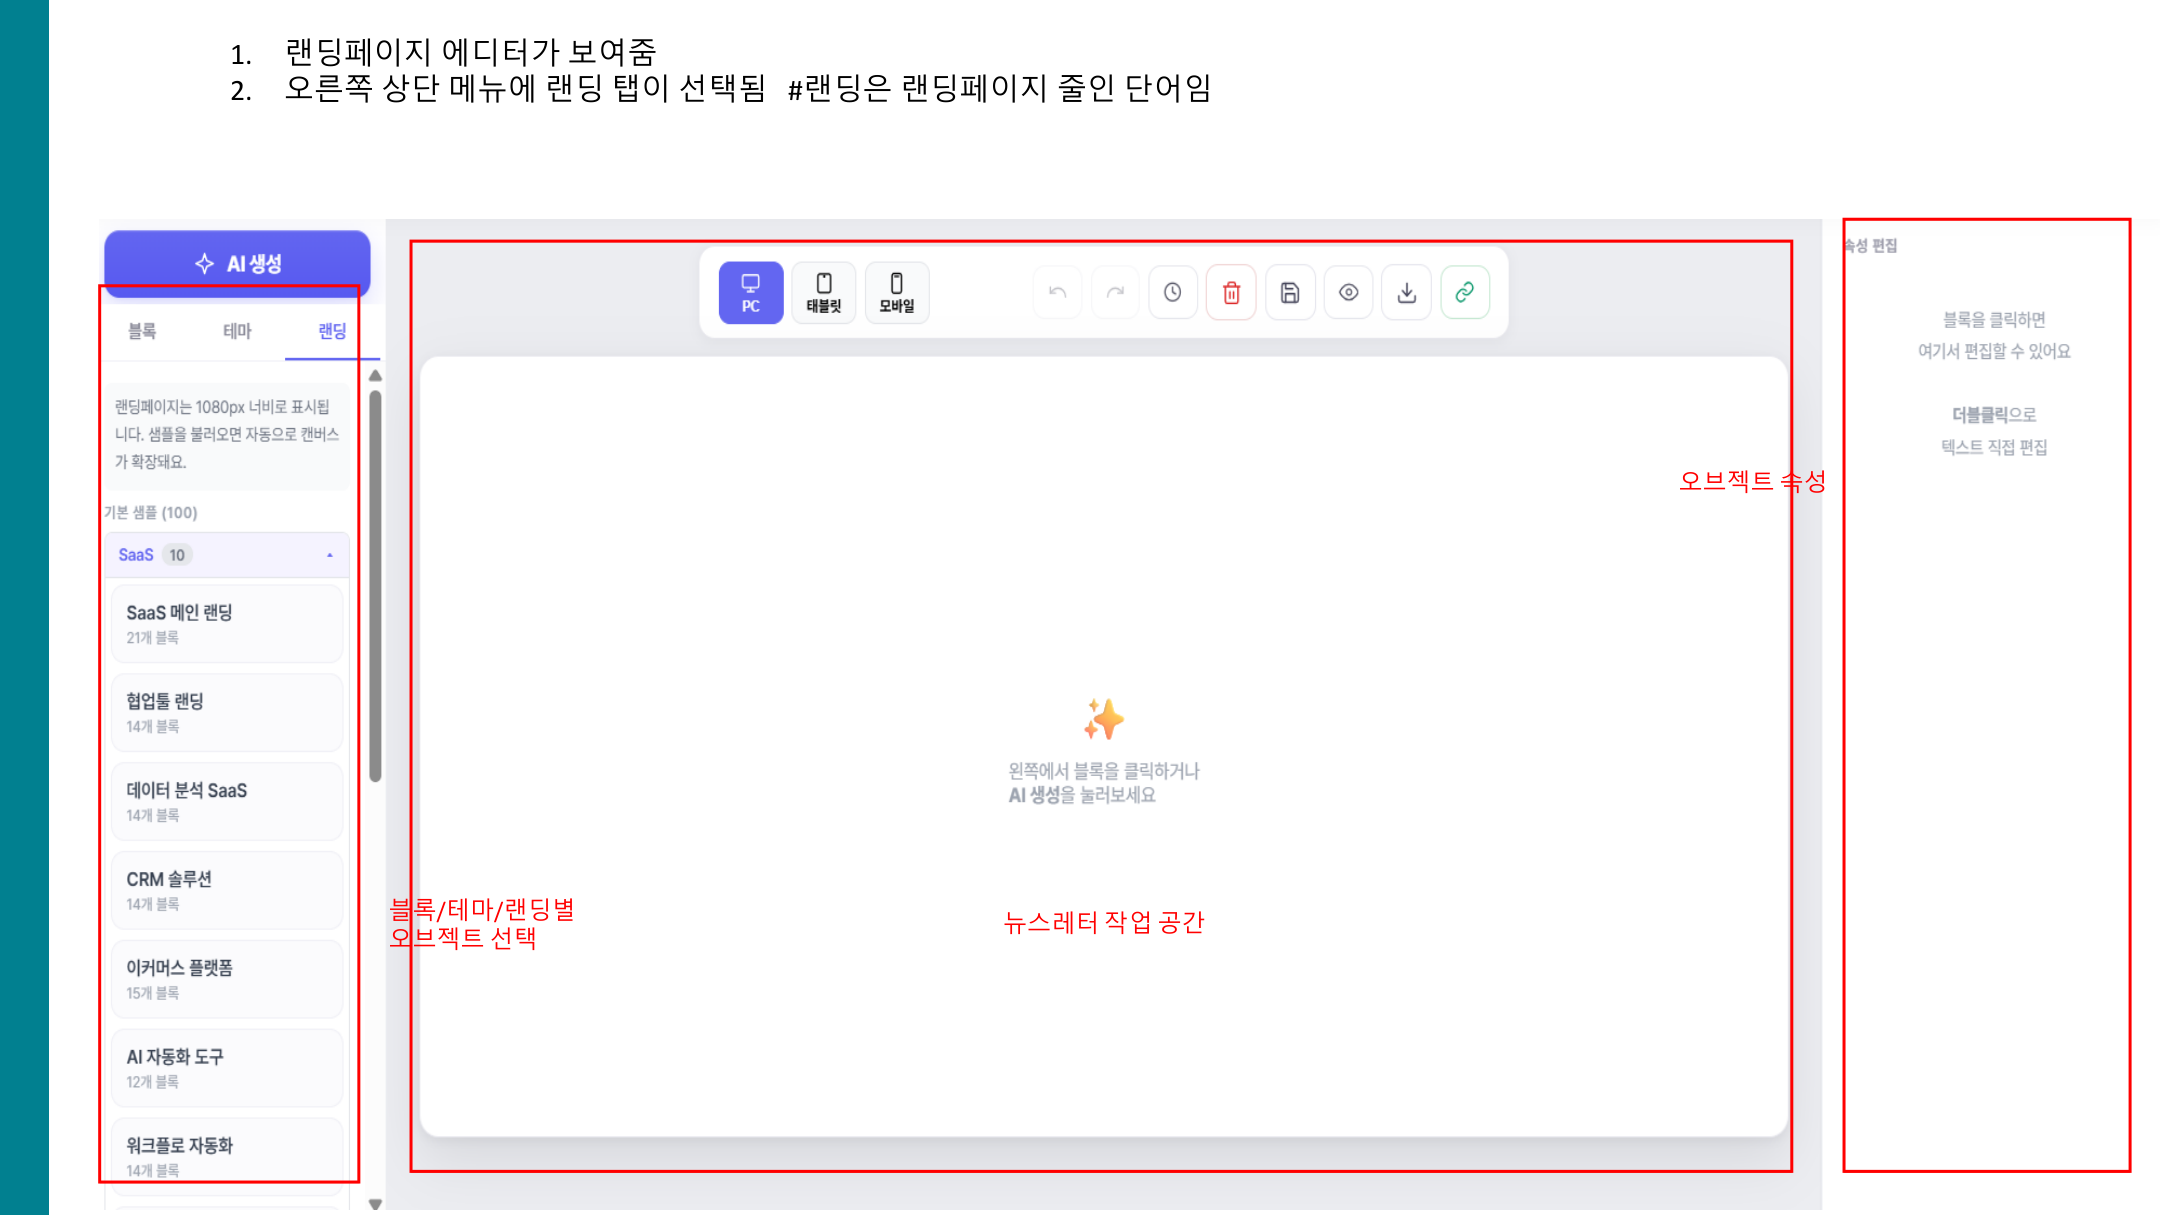
Task: Click the redo arrow icon
Action: (x=1115, y=293)
